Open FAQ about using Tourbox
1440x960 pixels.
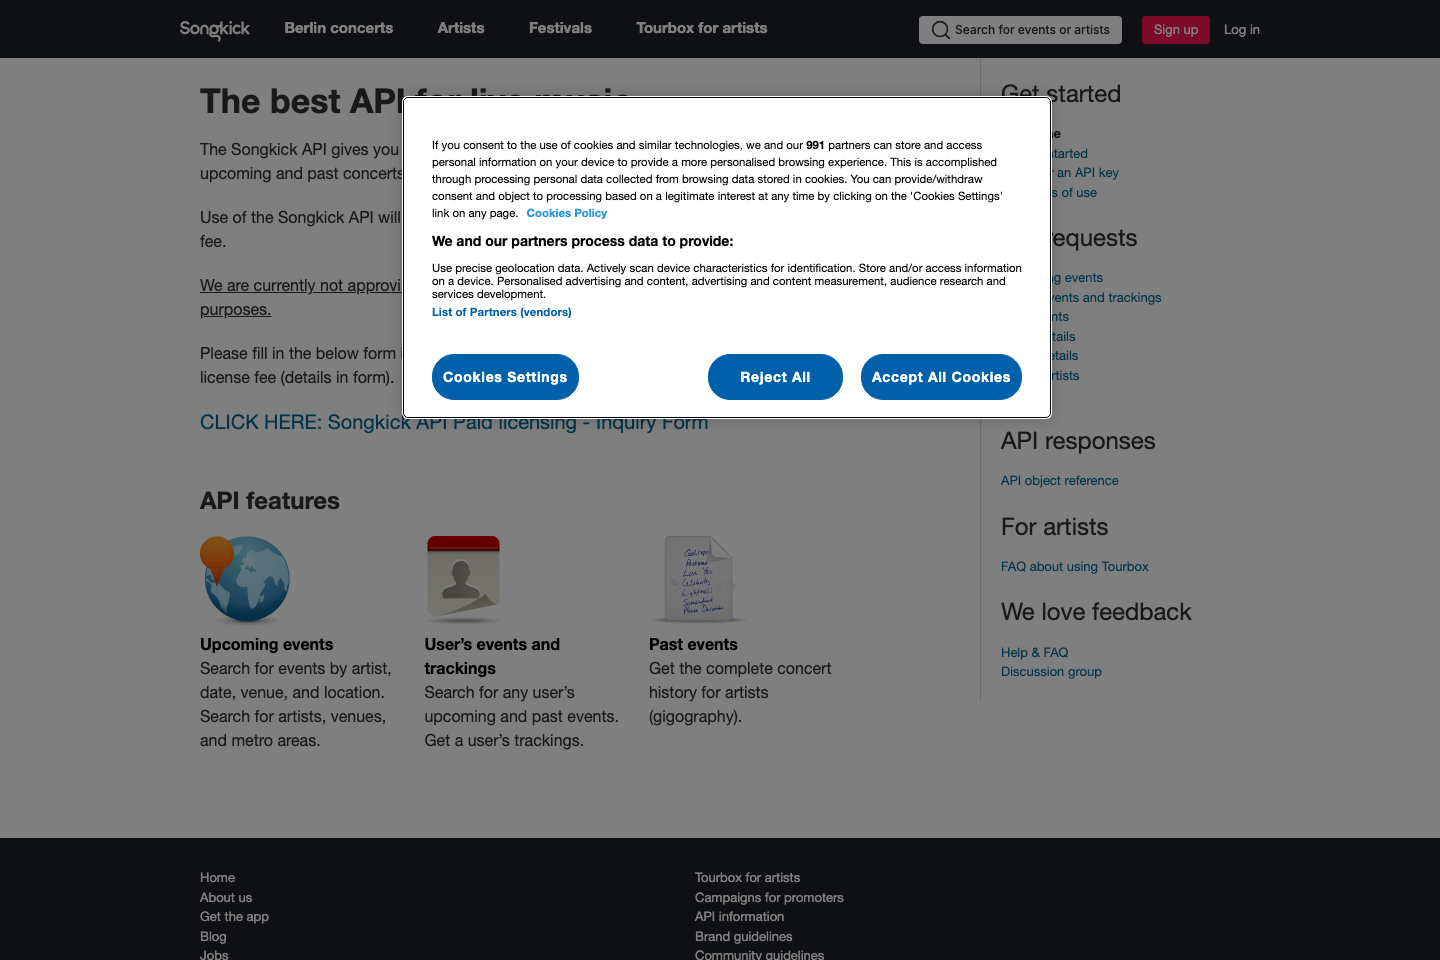click(x=1074, y=566)
